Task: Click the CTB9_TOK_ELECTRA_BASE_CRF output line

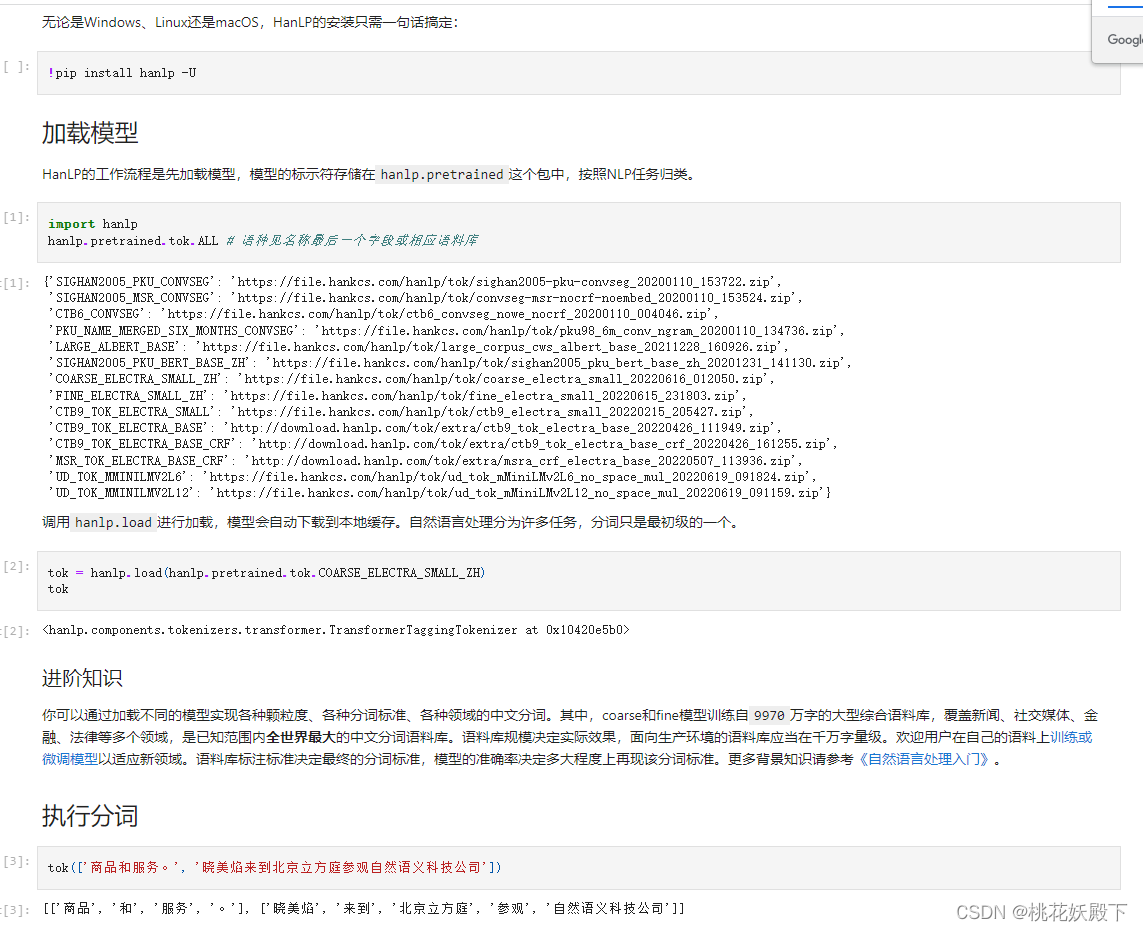Action: (x=443, y=443)
